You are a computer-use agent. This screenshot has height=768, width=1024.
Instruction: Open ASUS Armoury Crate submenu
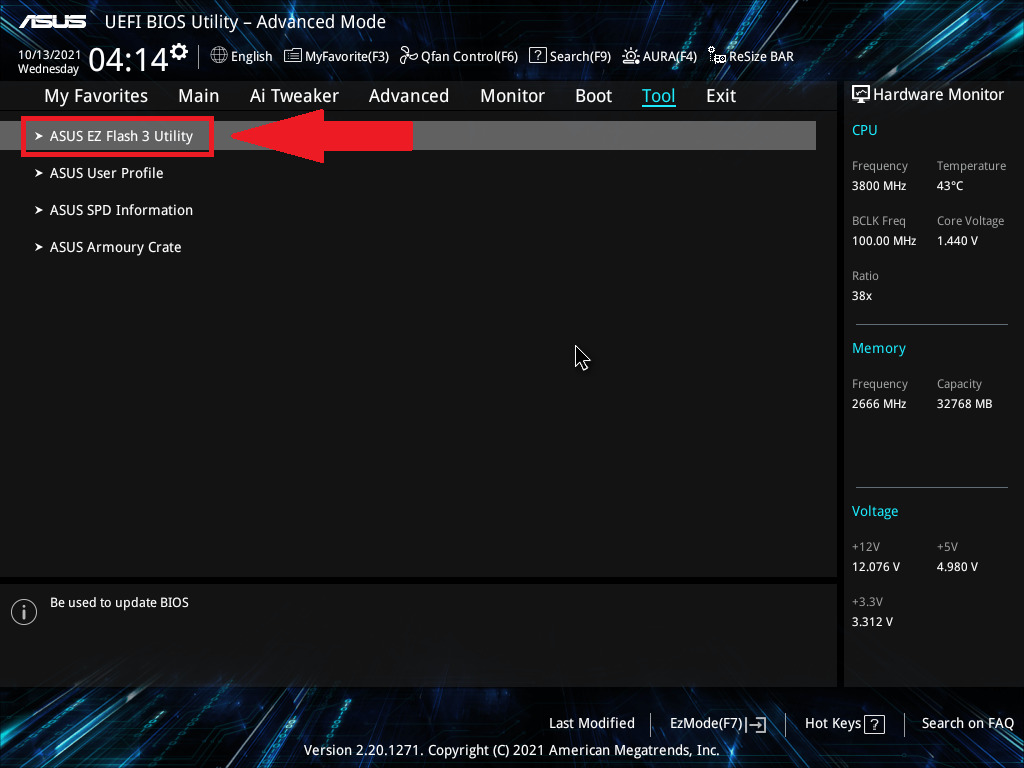coord(115,247)
